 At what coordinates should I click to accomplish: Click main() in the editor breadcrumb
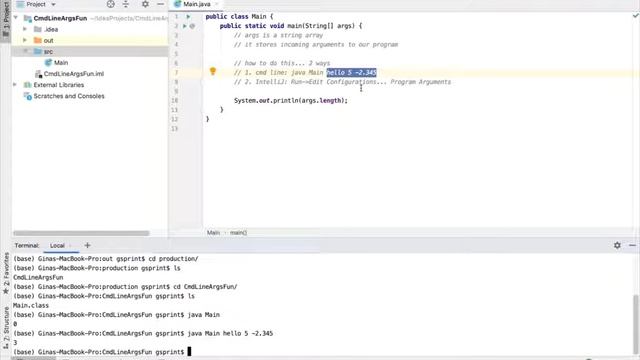coord(238,233)
